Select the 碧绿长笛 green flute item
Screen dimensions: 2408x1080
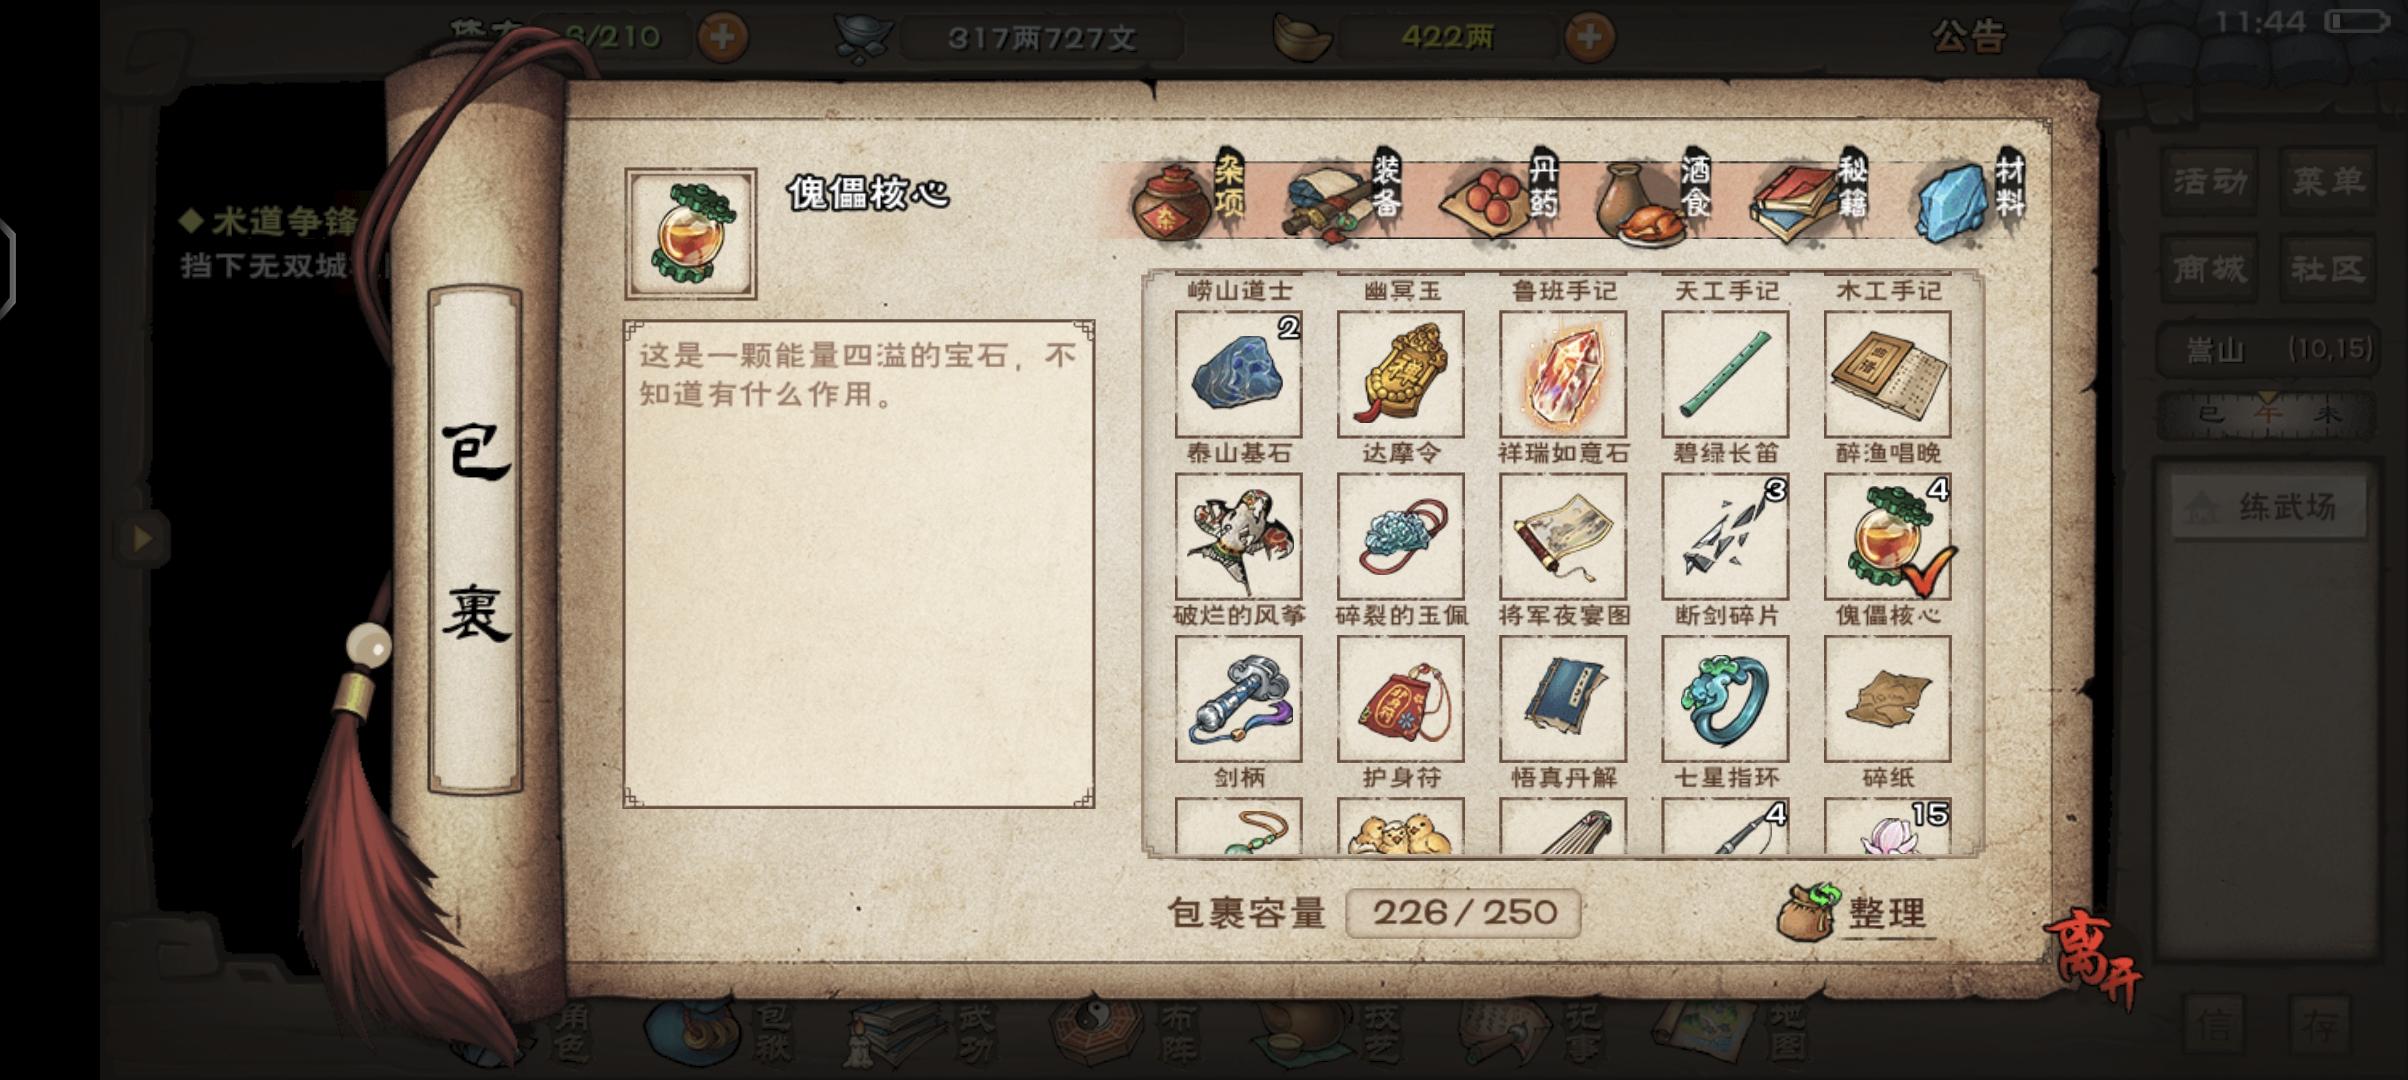tap(1725, 374)
